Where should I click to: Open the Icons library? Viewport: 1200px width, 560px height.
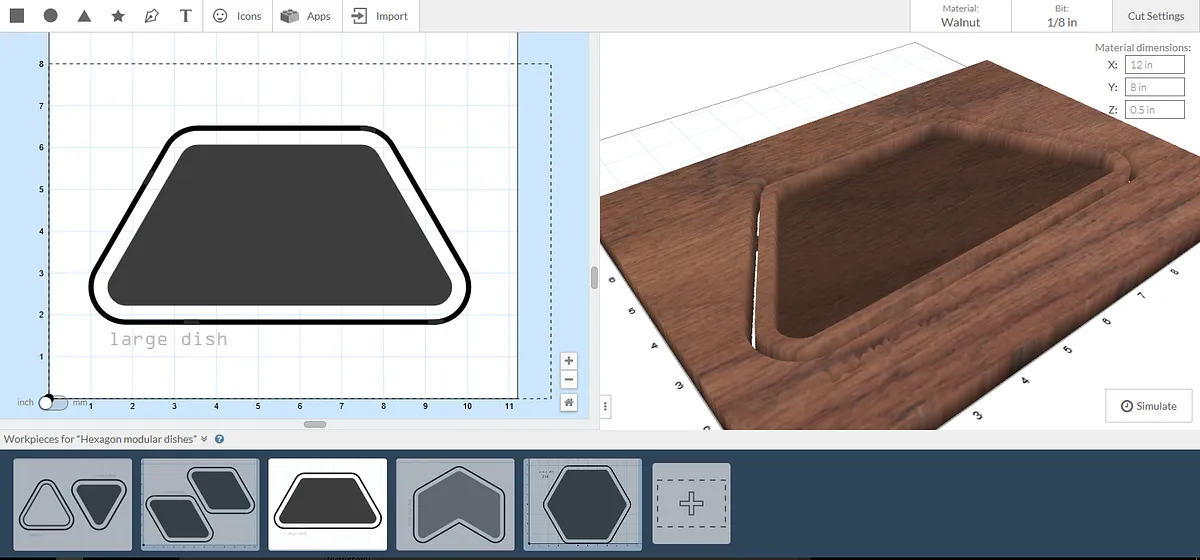click(237, 16)
